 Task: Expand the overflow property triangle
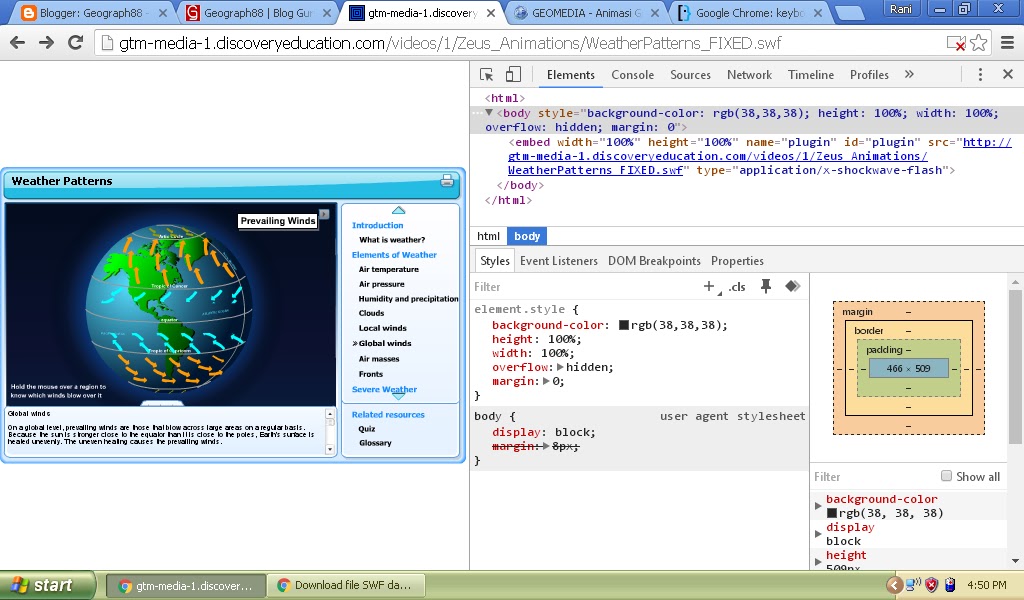(x=560, y=367)
